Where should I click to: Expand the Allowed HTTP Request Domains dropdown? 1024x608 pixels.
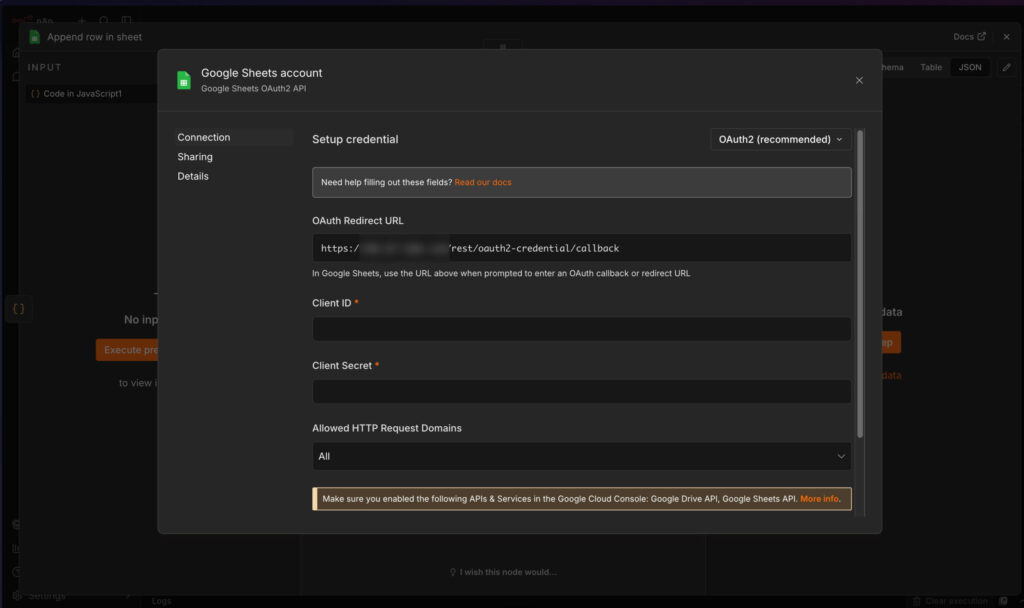click(x=581, y=456)
